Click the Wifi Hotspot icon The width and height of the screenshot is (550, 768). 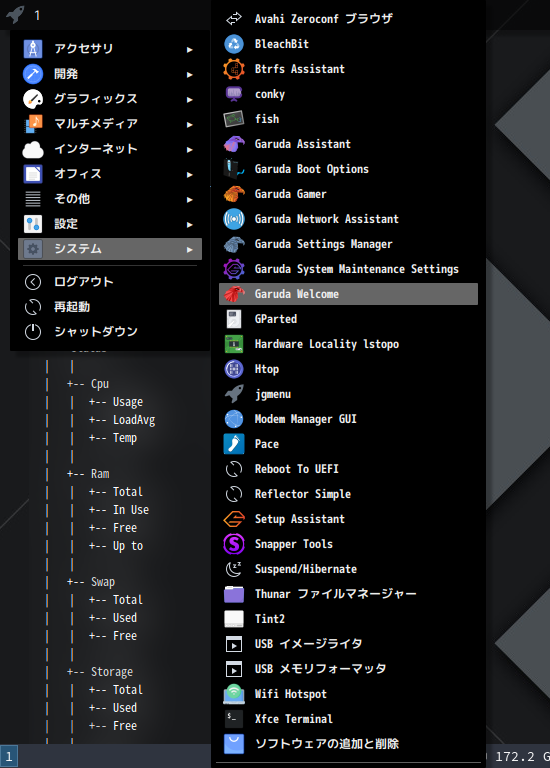coord(234,693)
